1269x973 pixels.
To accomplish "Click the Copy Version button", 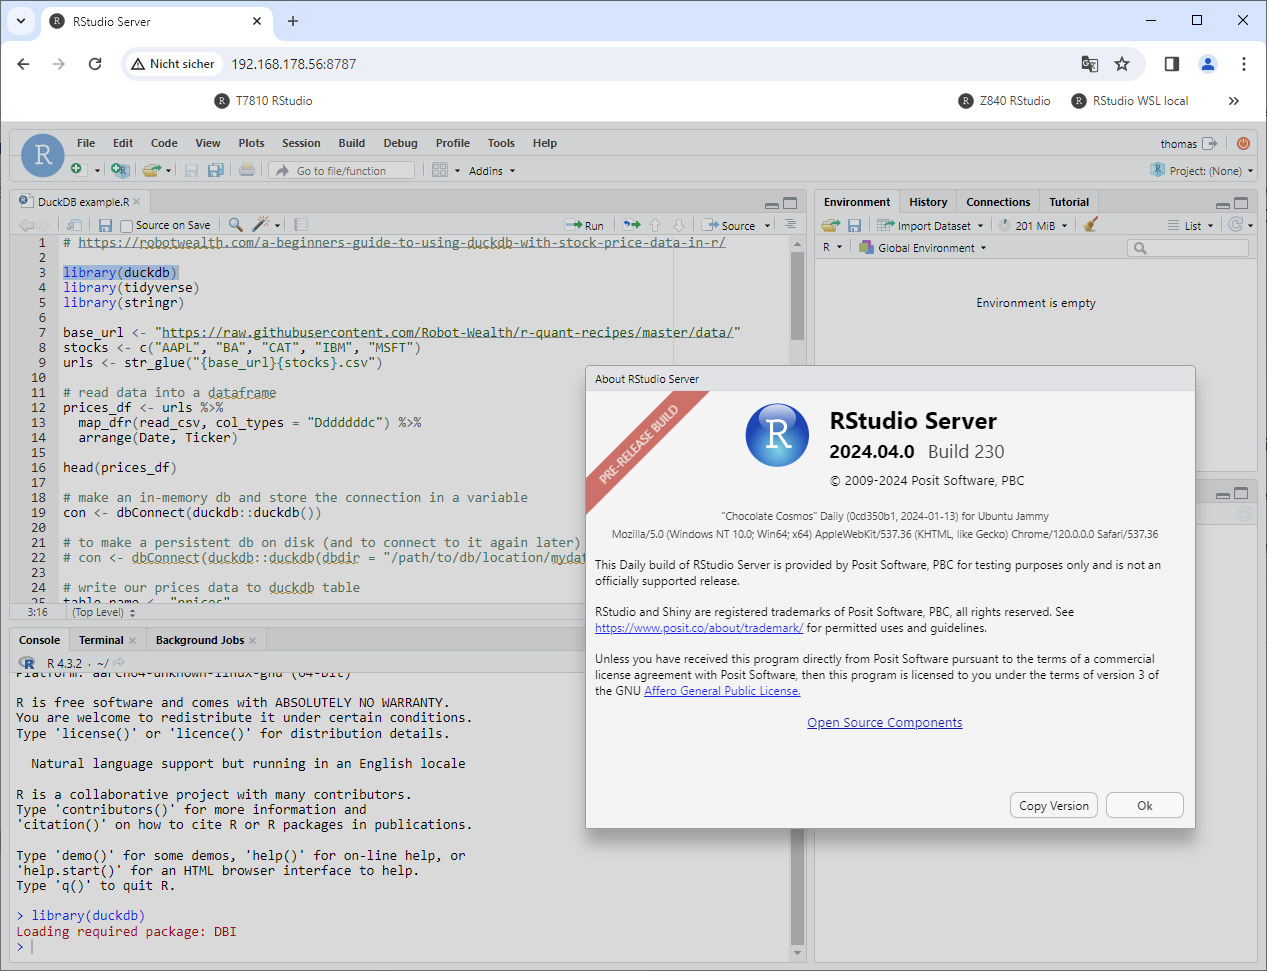I will [x=1053, y=806].
